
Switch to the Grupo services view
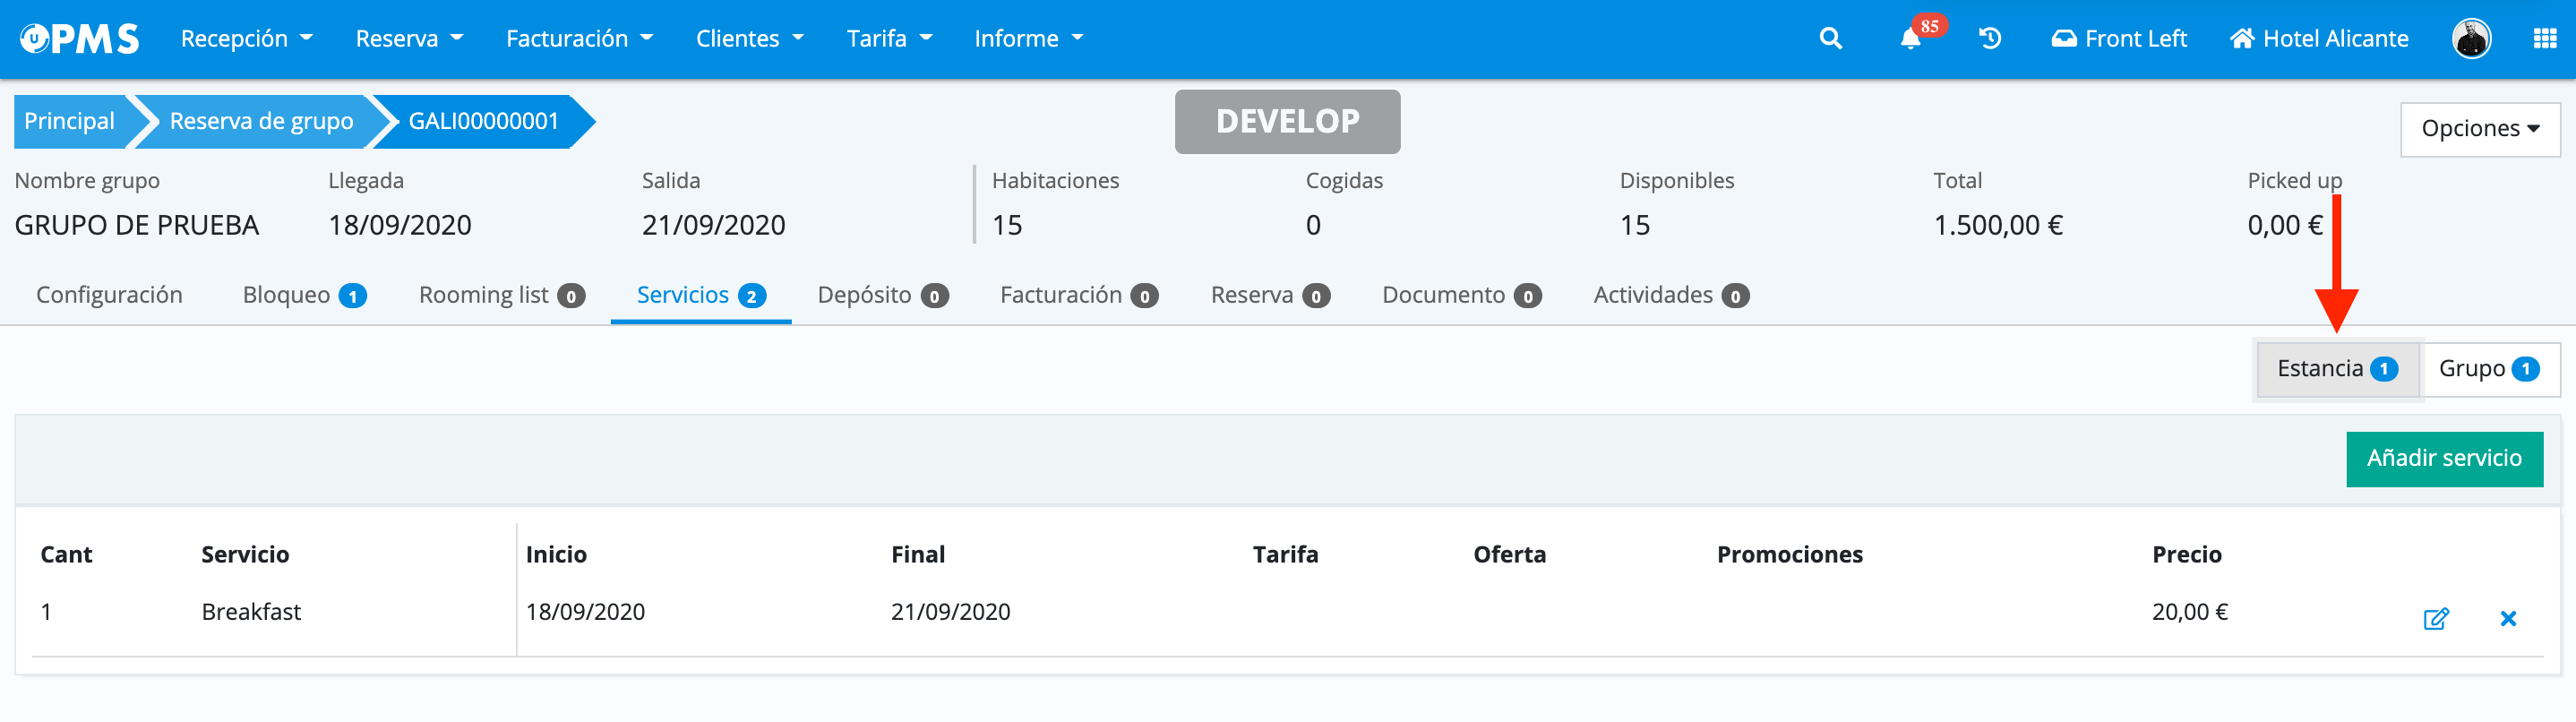[x=2487, y=369]
